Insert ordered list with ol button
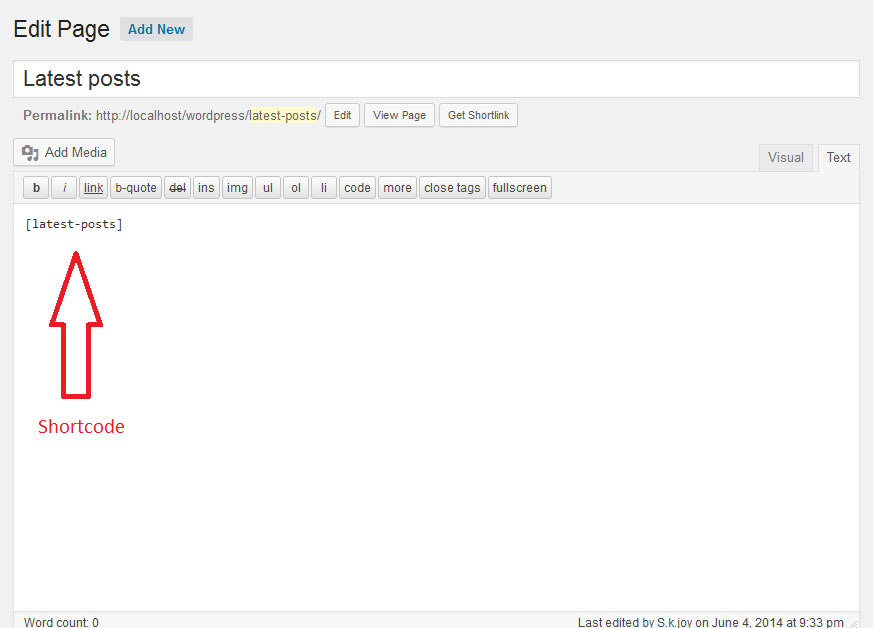 (x=296, y=188)
